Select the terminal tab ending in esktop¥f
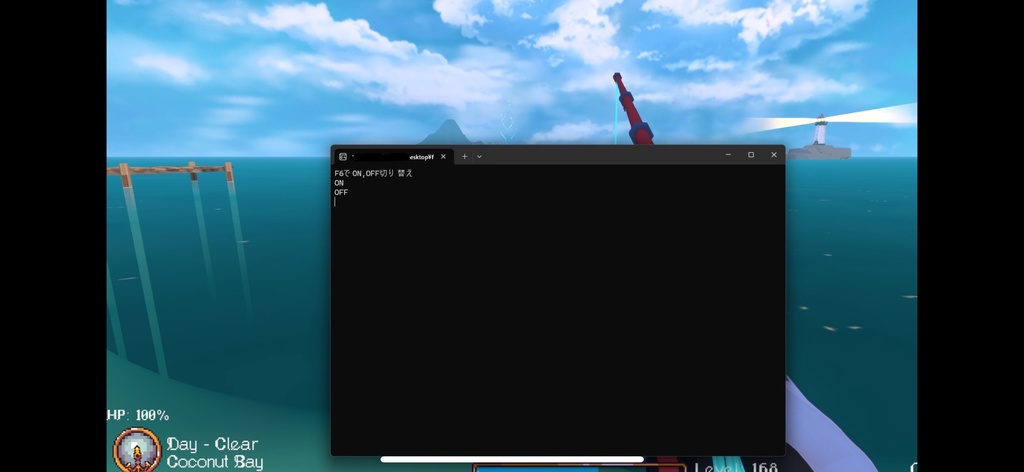 click(393, 157)
